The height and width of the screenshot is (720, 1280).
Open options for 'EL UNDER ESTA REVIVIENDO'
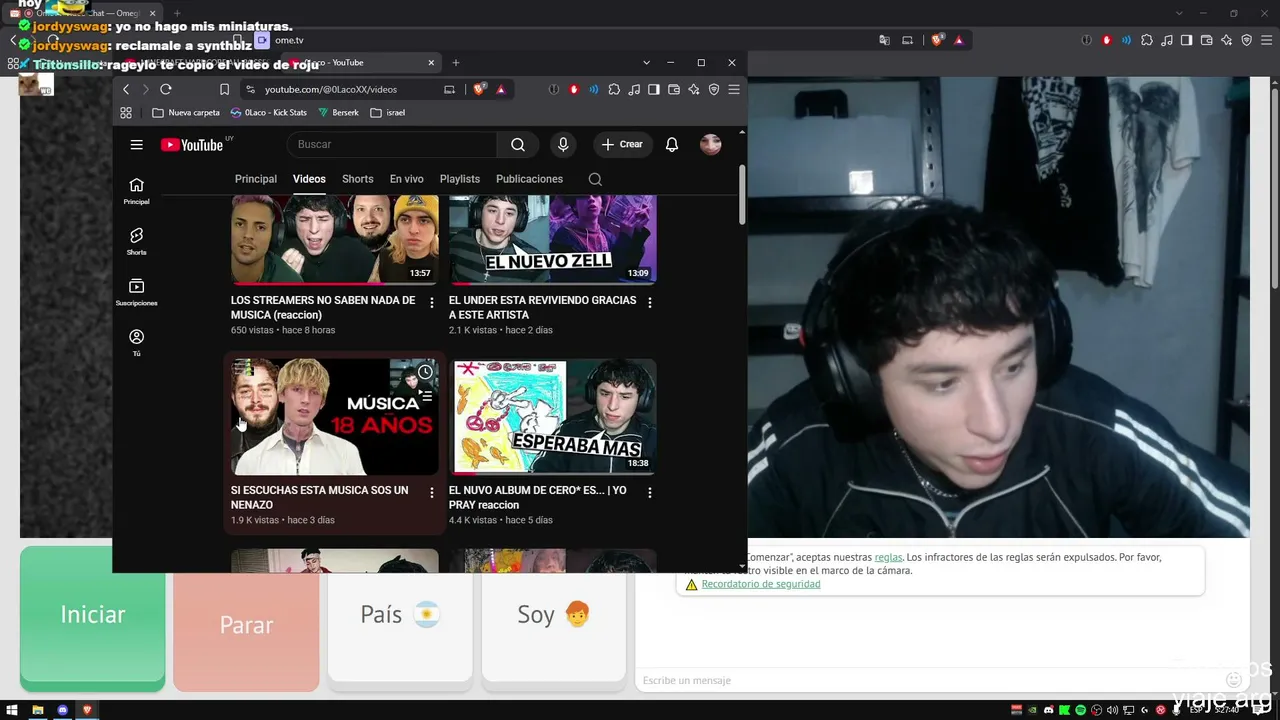[650, 302]
